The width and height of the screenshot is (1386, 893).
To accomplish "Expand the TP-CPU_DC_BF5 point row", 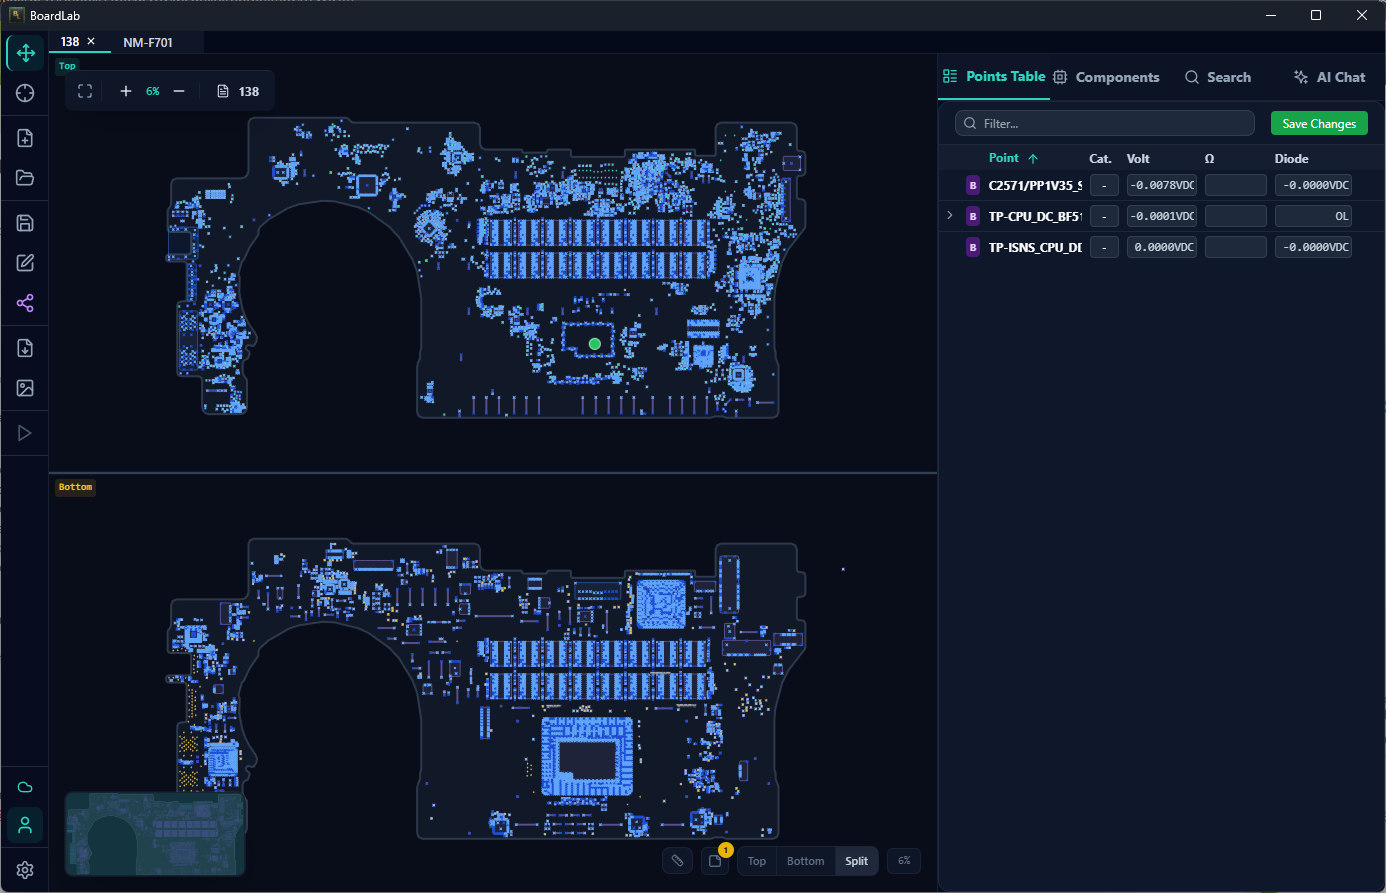I will point(949,215).
